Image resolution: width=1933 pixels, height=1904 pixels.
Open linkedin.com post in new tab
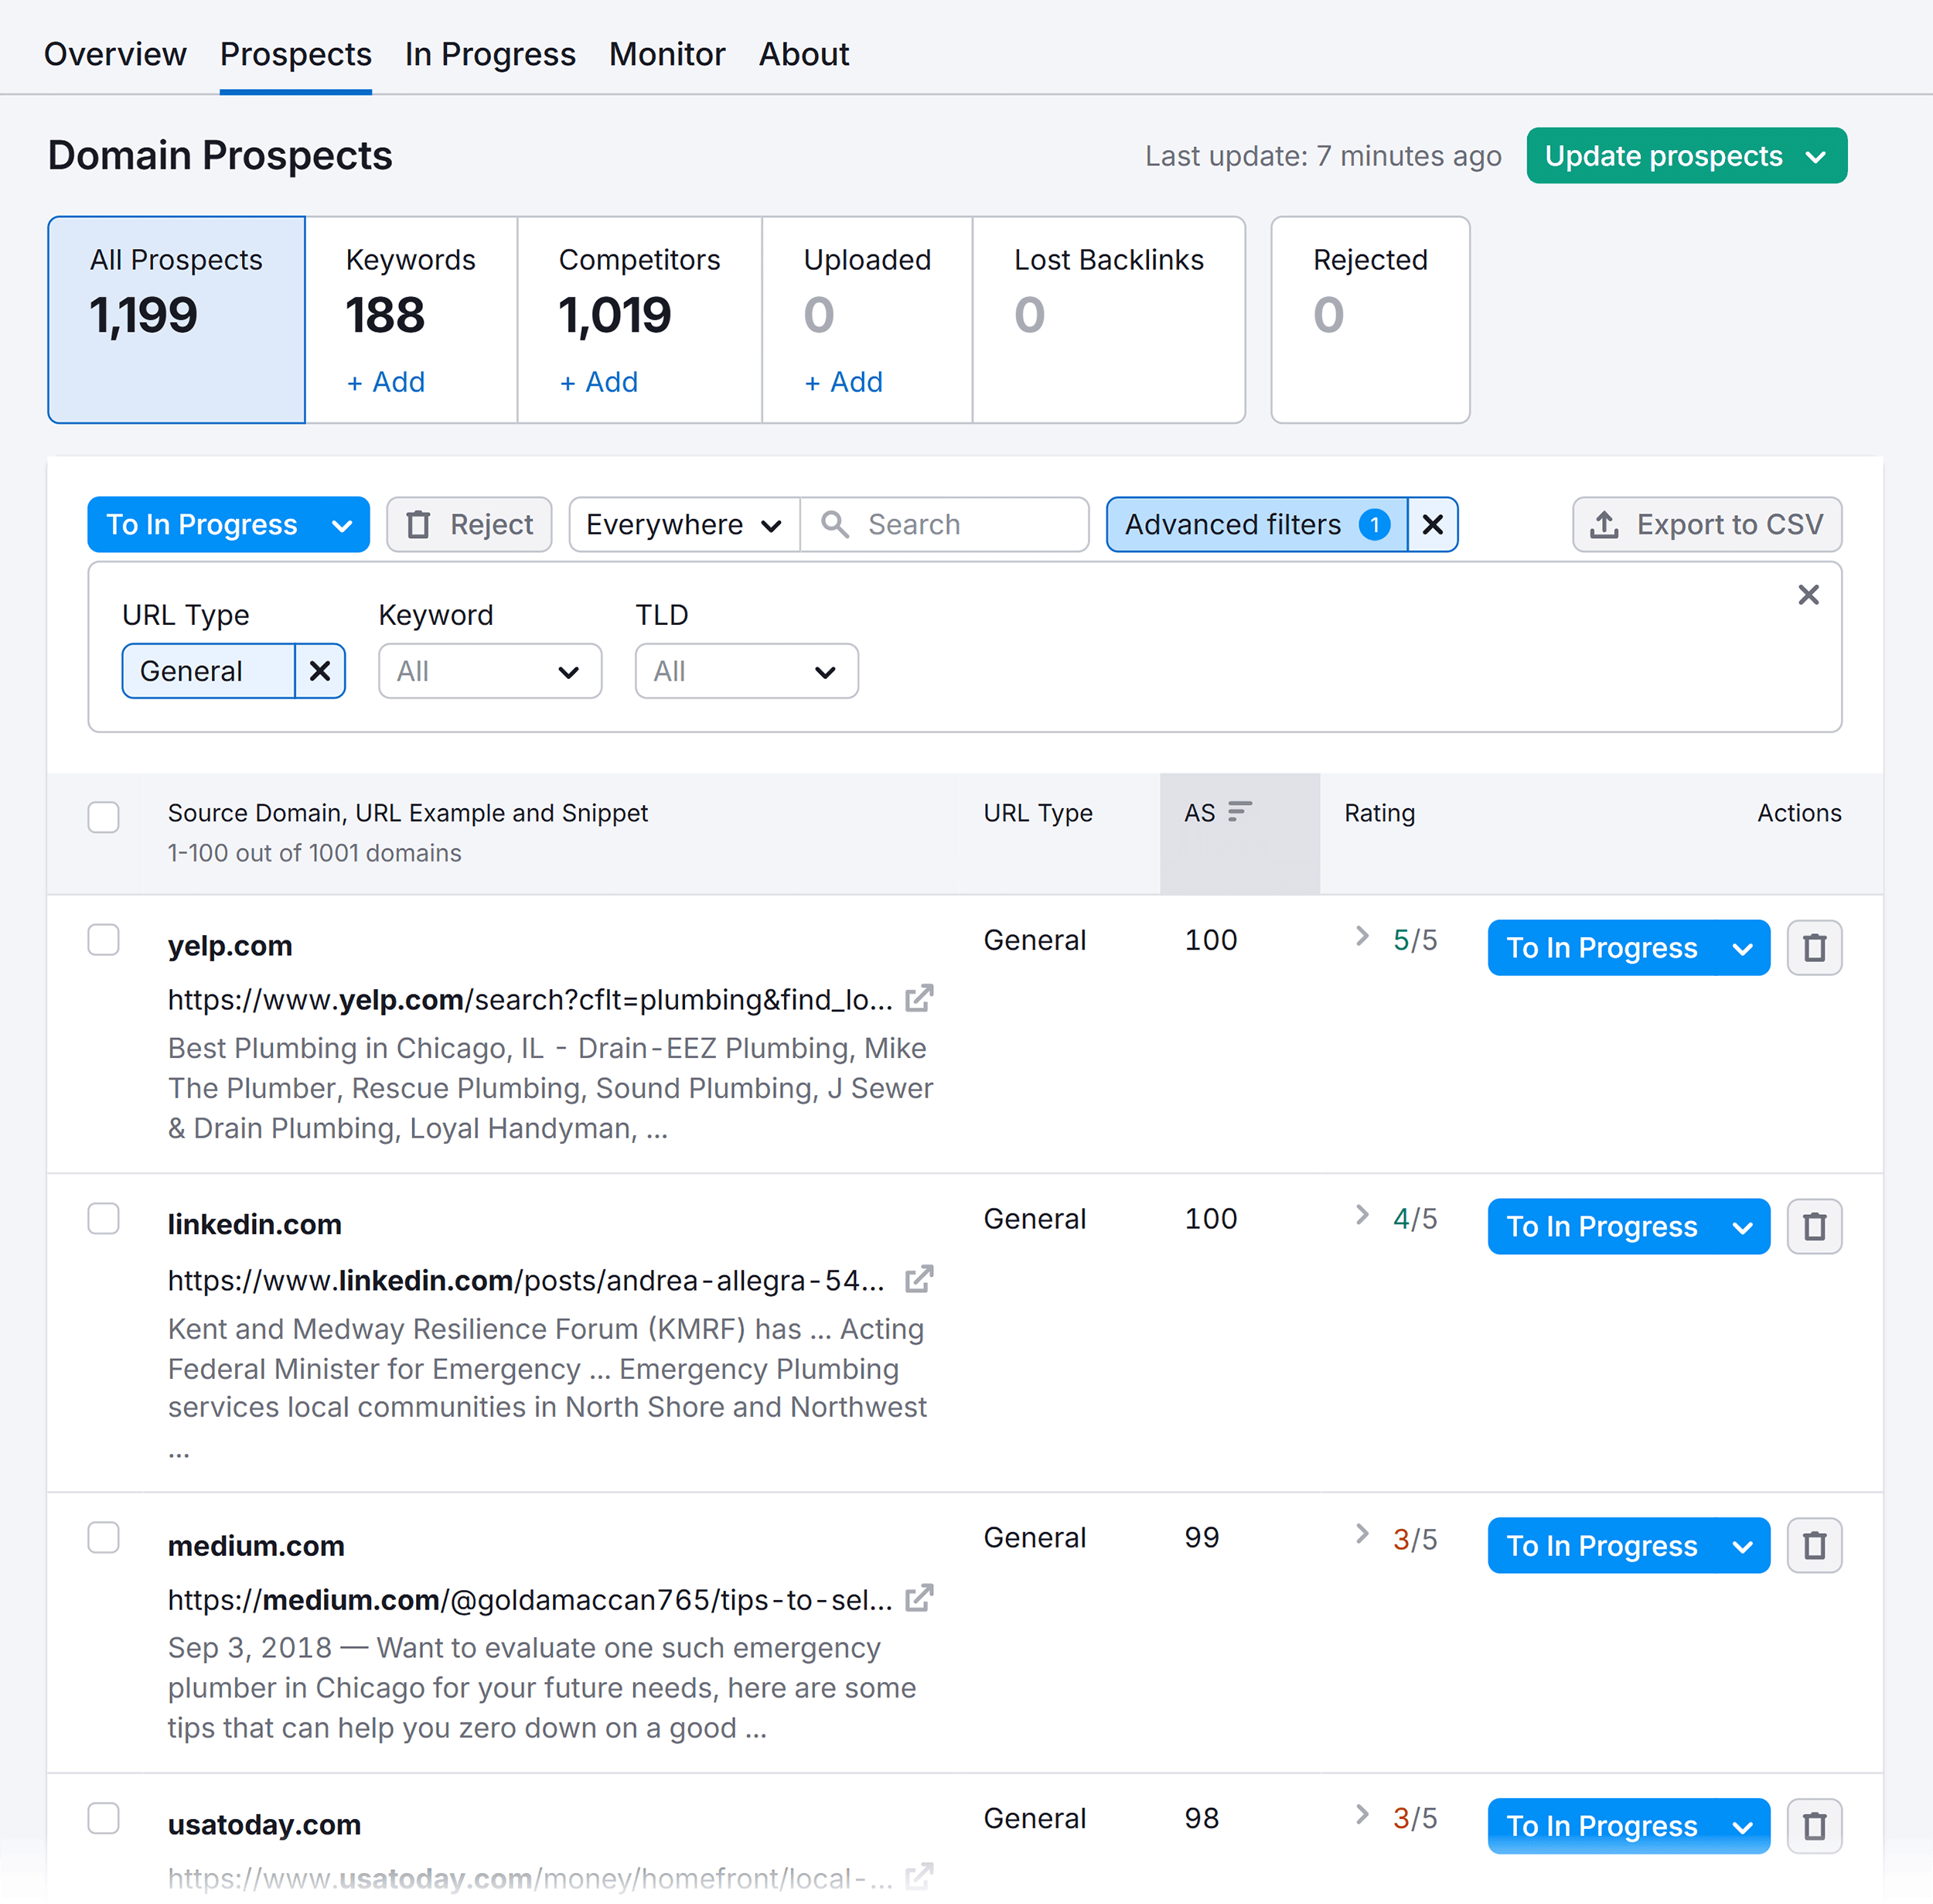pos(918,1279)
